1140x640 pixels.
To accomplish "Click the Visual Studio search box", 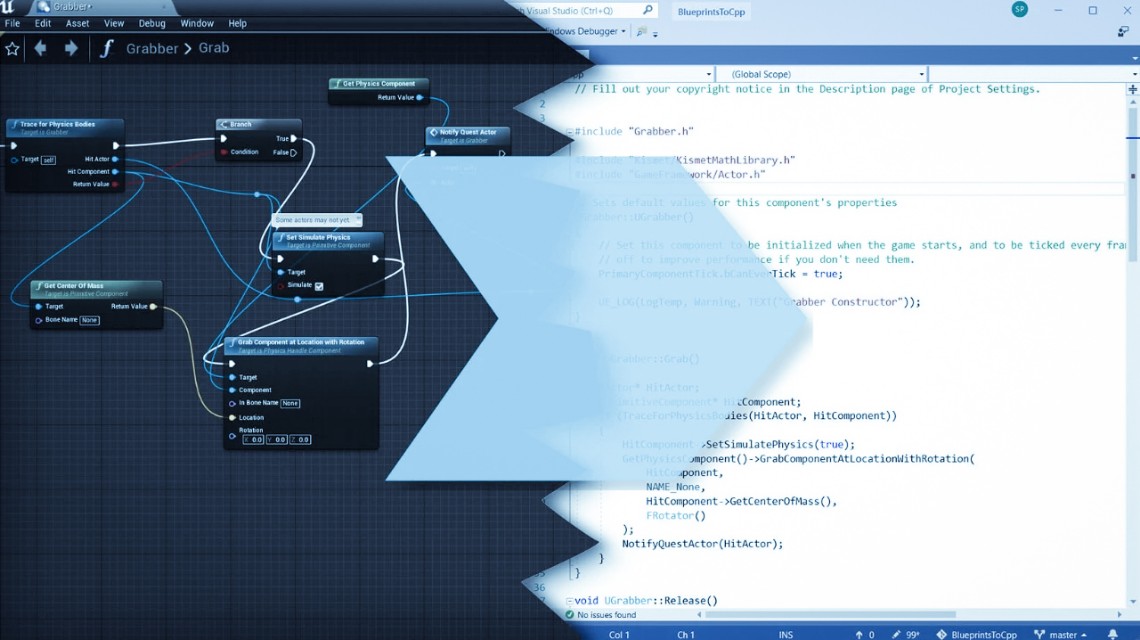I will (584, 10).
